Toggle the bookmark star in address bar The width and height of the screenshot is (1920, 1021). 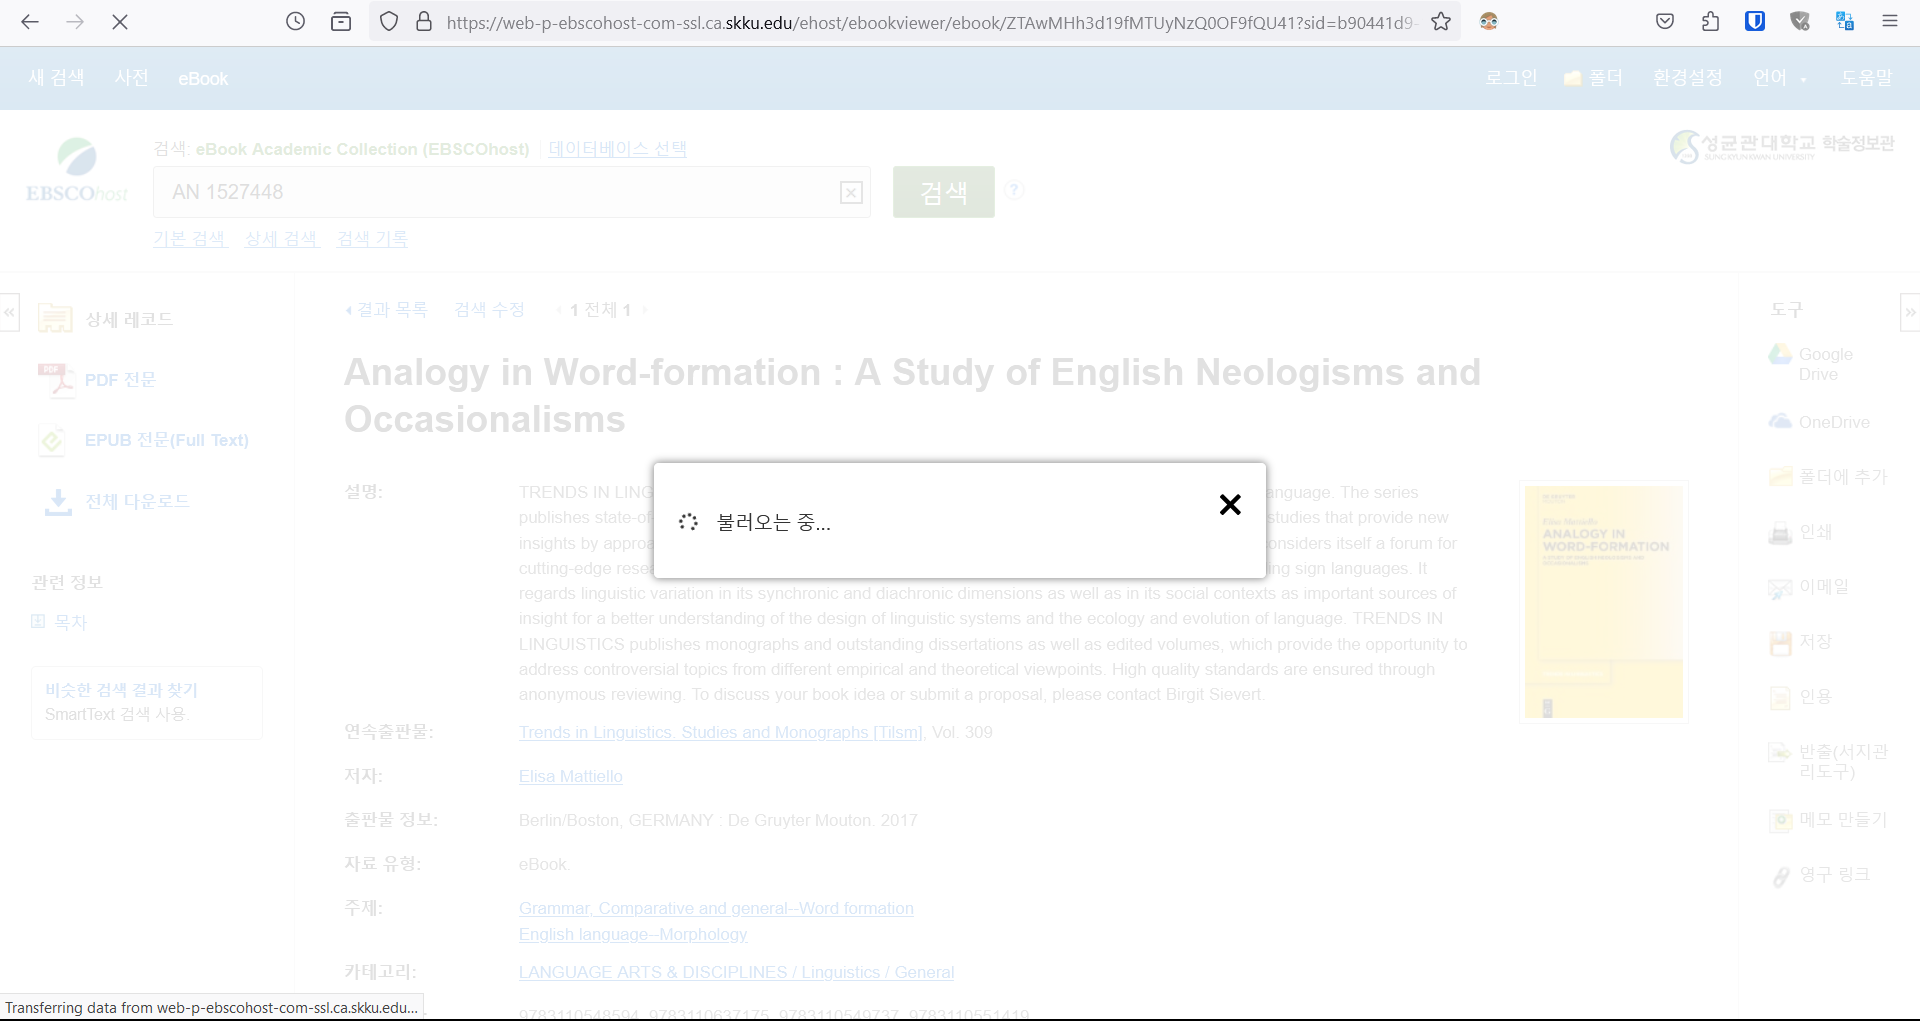1443,21
